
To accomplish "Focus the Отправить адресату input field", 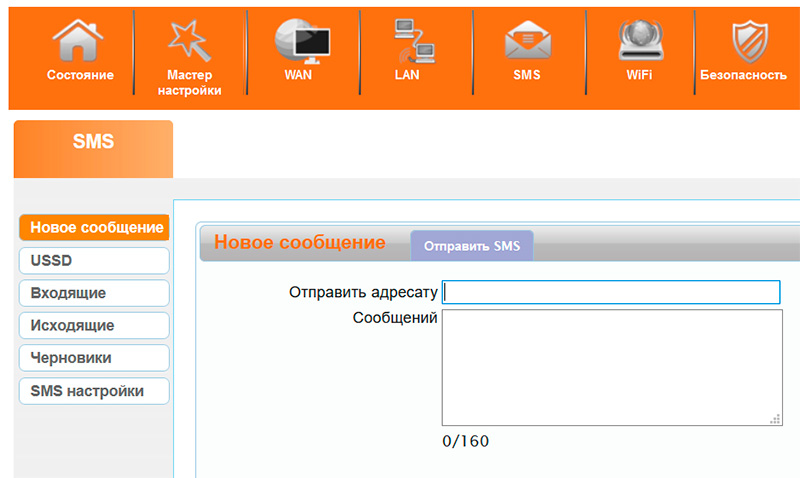I will tap(610, 292).
